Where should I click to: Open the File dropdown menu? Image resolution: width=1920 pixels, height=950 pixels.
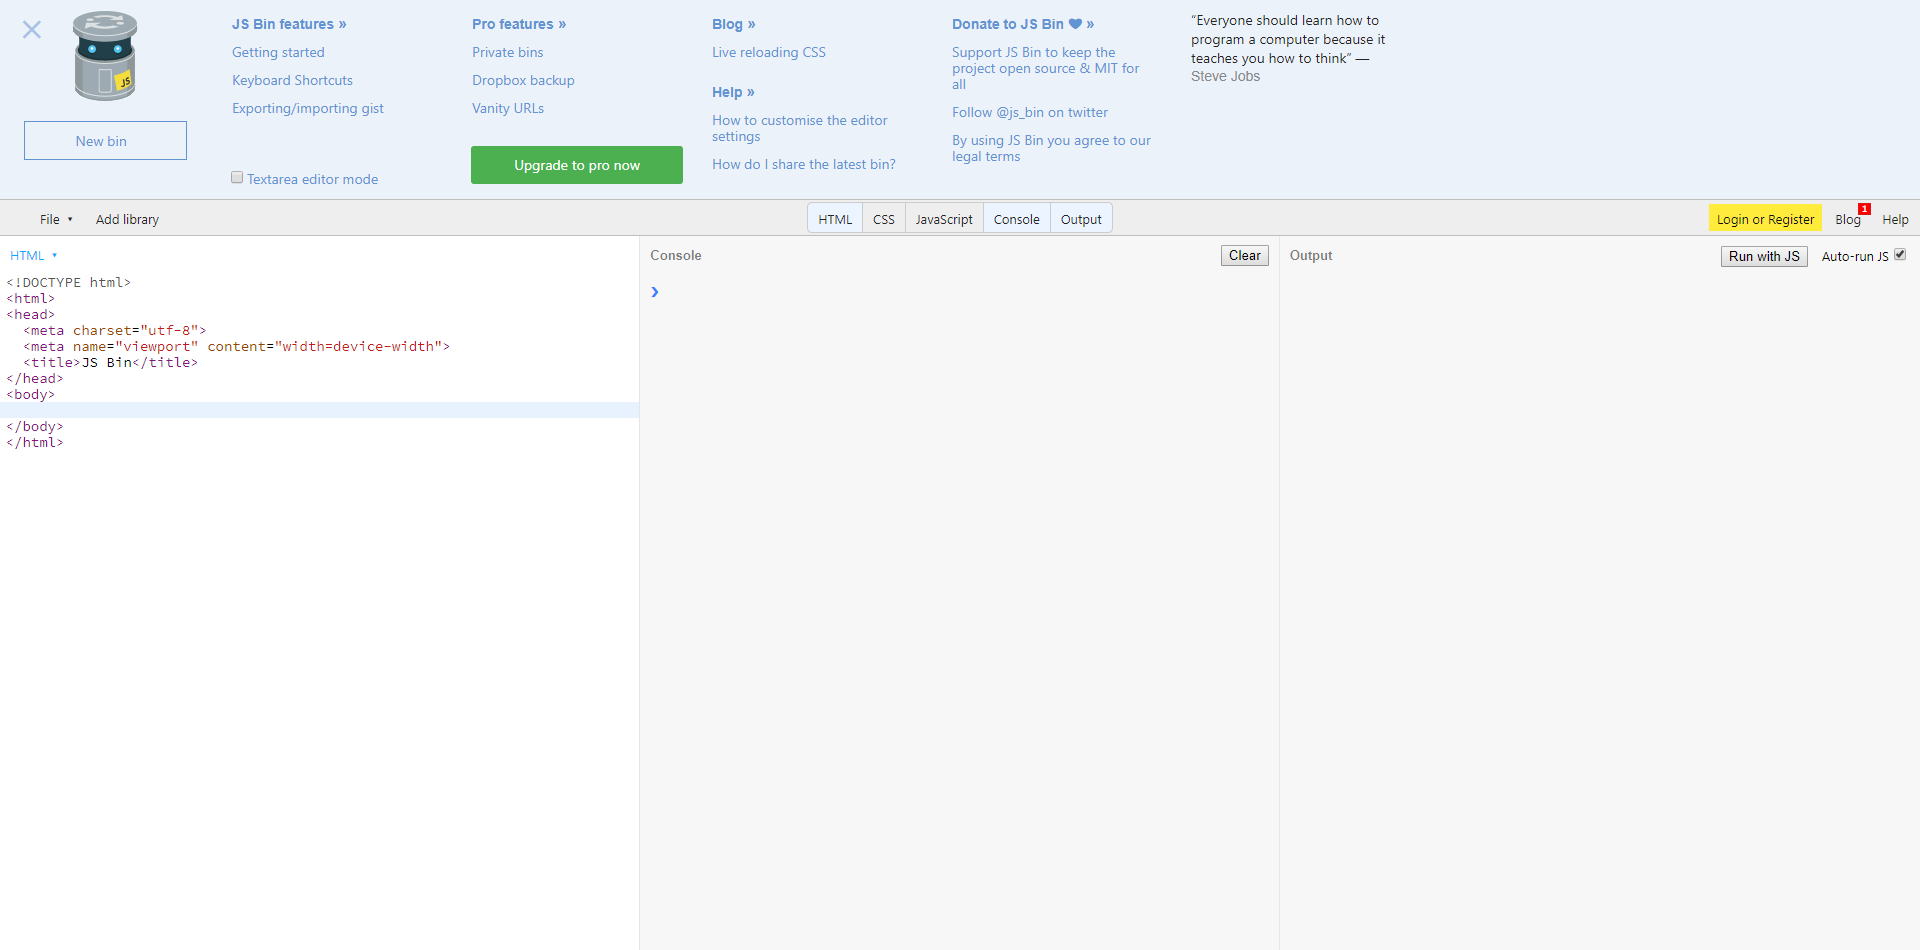pyautogui.click(x=56, y=219)
